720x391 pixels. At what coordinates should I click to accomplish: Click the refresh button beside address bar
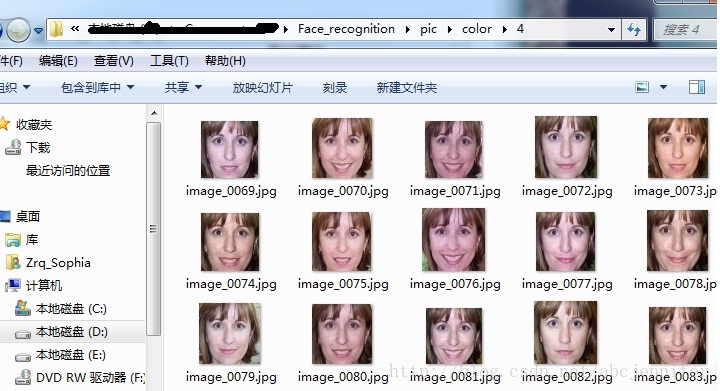634,30
